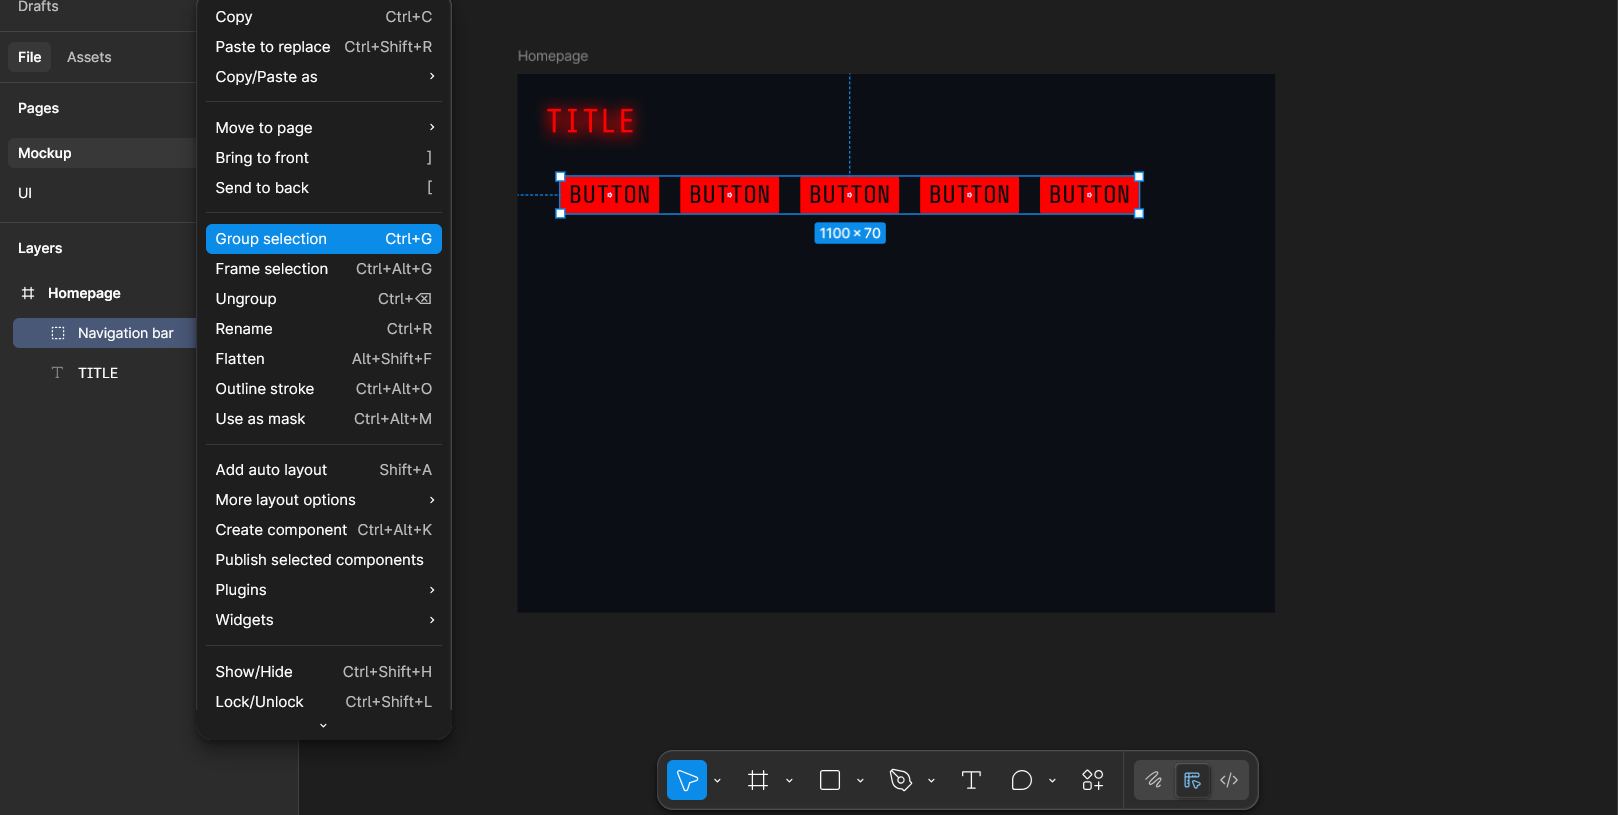Switch to the Assets tab

pos(89,57)
